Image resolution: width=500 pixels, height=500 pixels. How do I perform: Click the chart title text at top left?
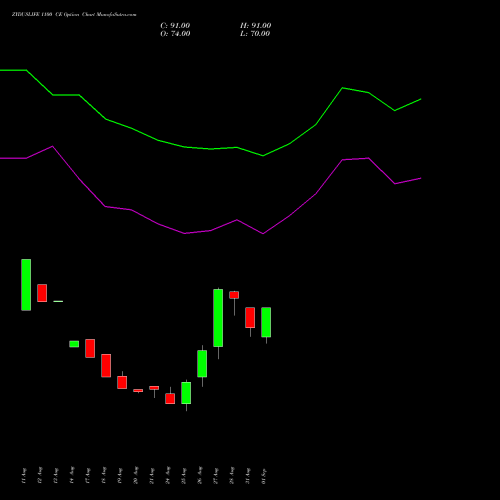(x=74, y=15)
